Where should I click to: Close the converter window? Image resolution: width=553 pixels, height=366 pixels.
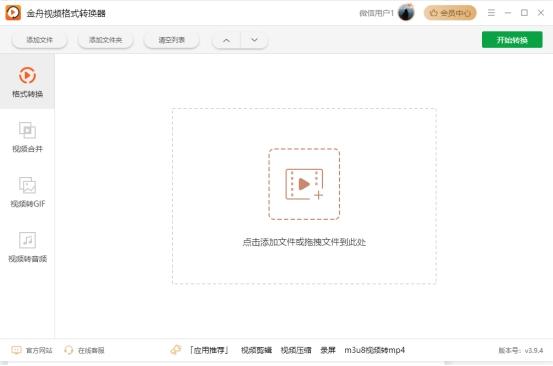coord(541,13)
